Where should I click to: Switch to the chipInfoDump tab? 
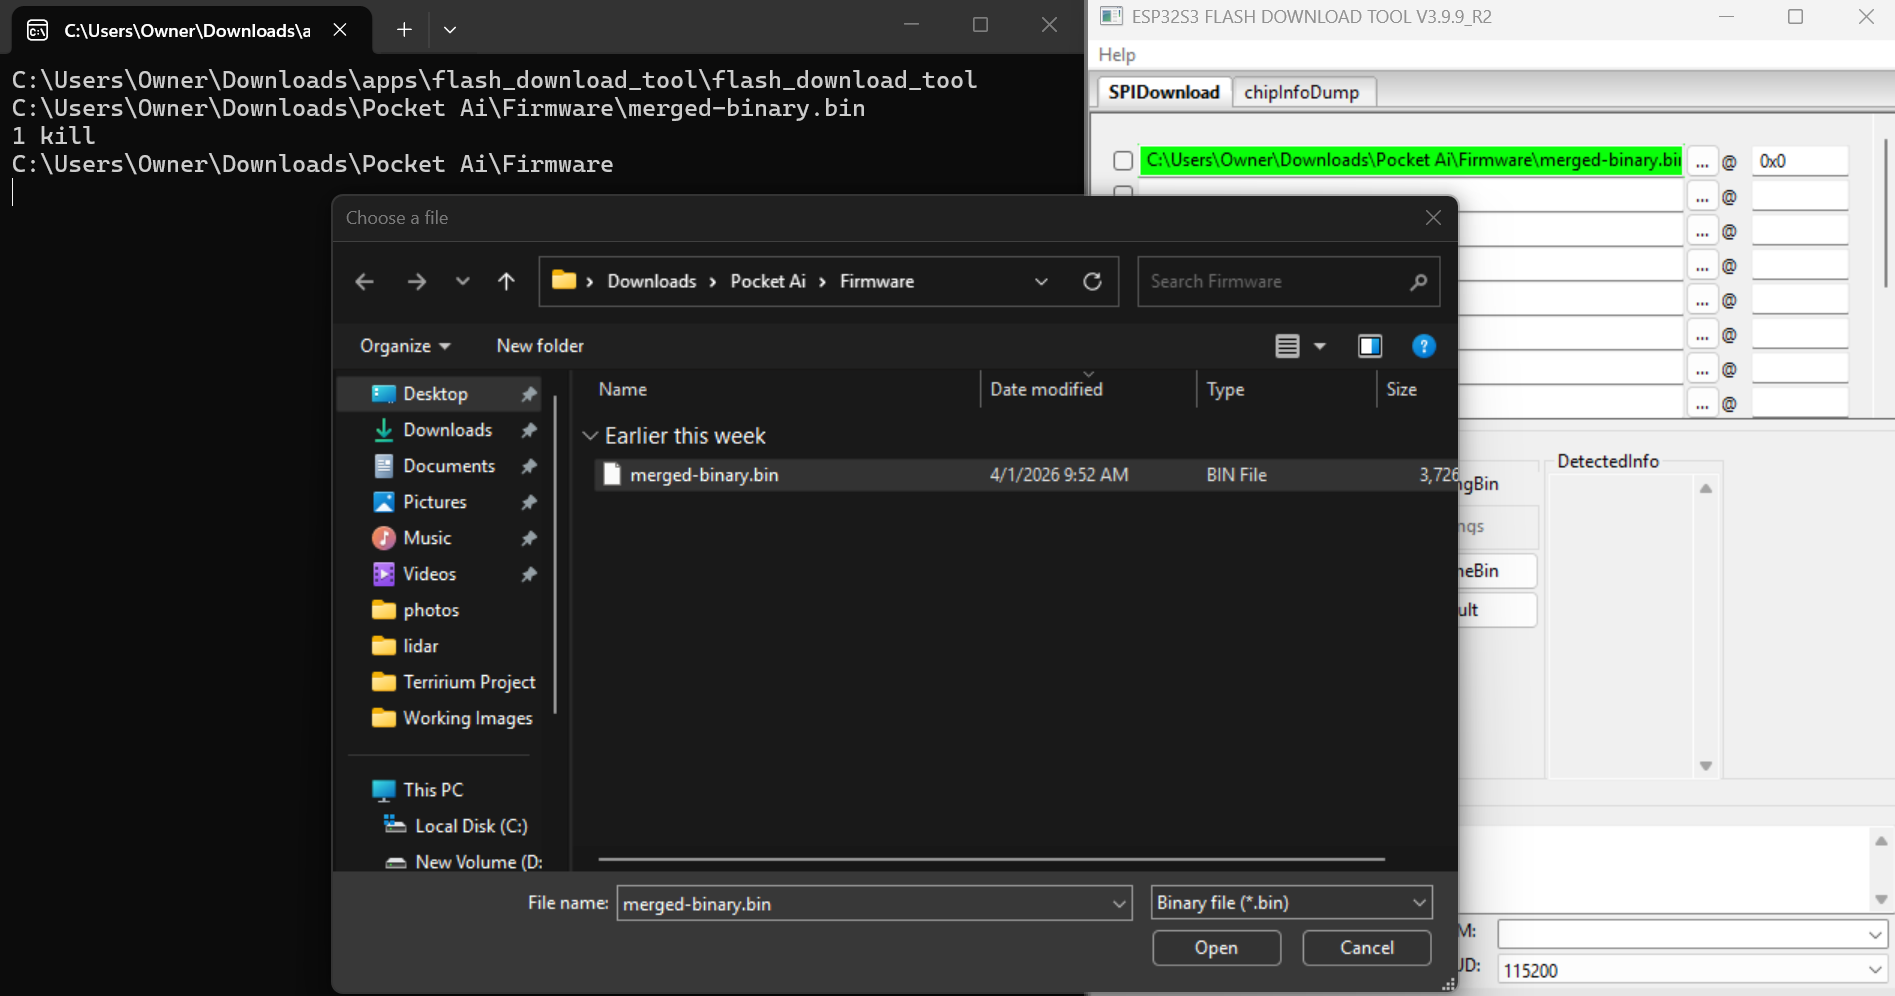click(x=1303, y=91)
